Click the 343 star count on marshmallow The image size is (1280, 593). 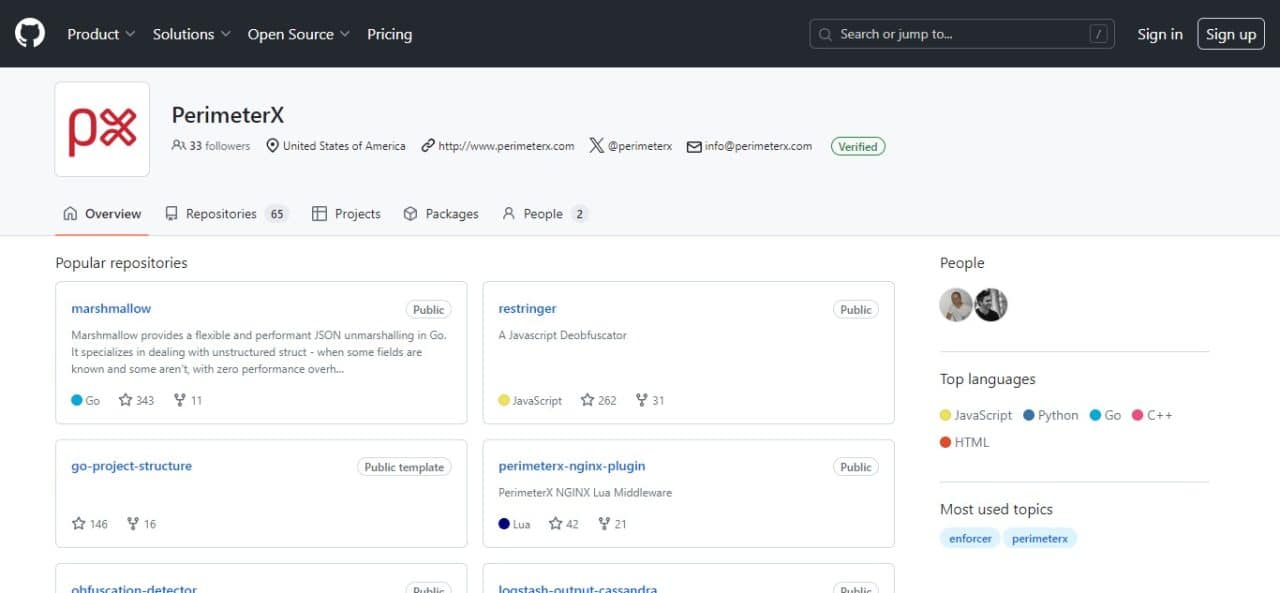point(145,400)
